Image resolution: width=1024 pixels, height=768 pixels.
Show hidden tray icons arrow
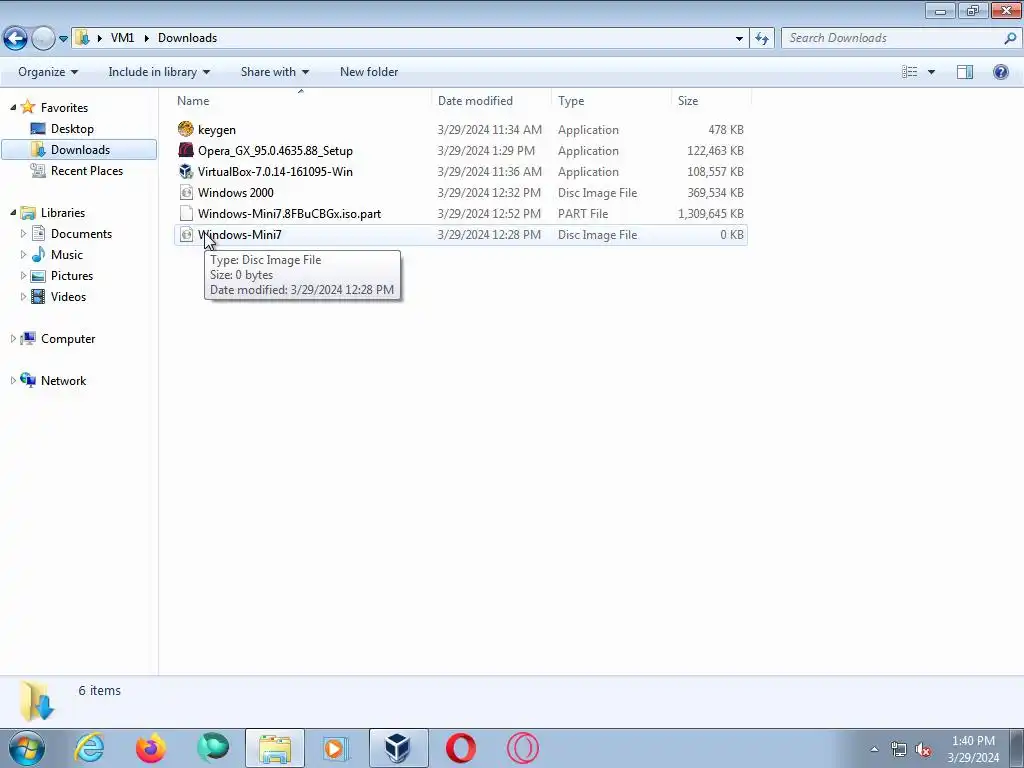874,749
